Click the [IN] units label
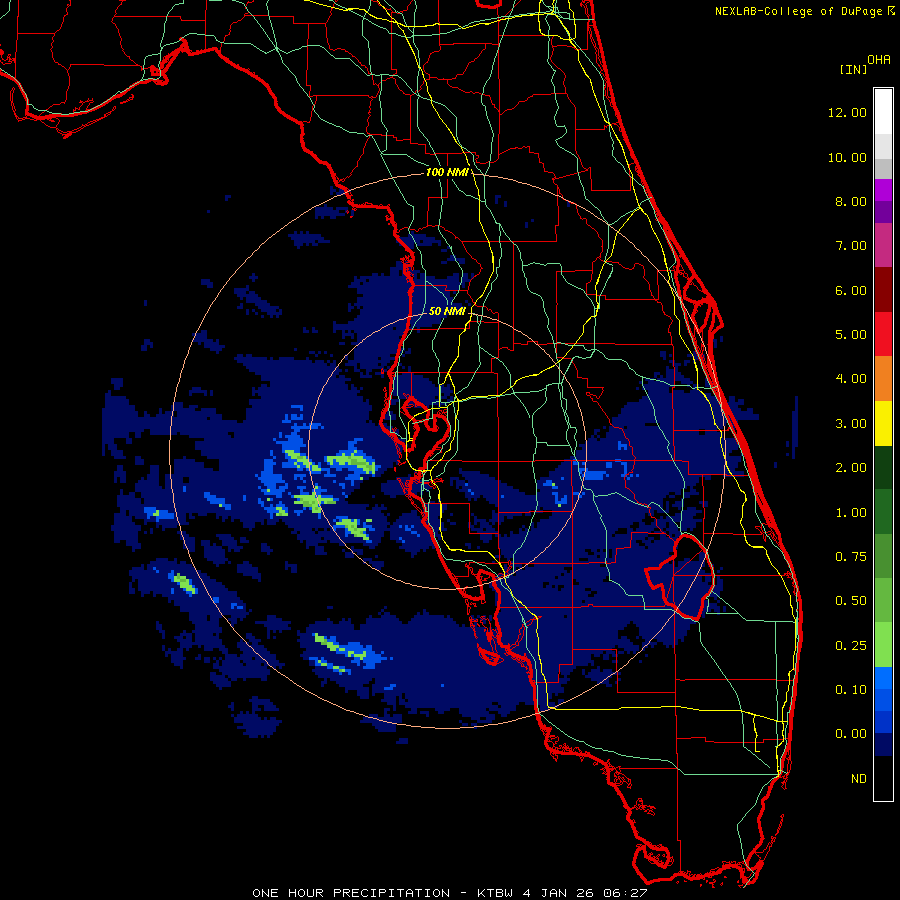900x900 pixels. pos(853,69)
